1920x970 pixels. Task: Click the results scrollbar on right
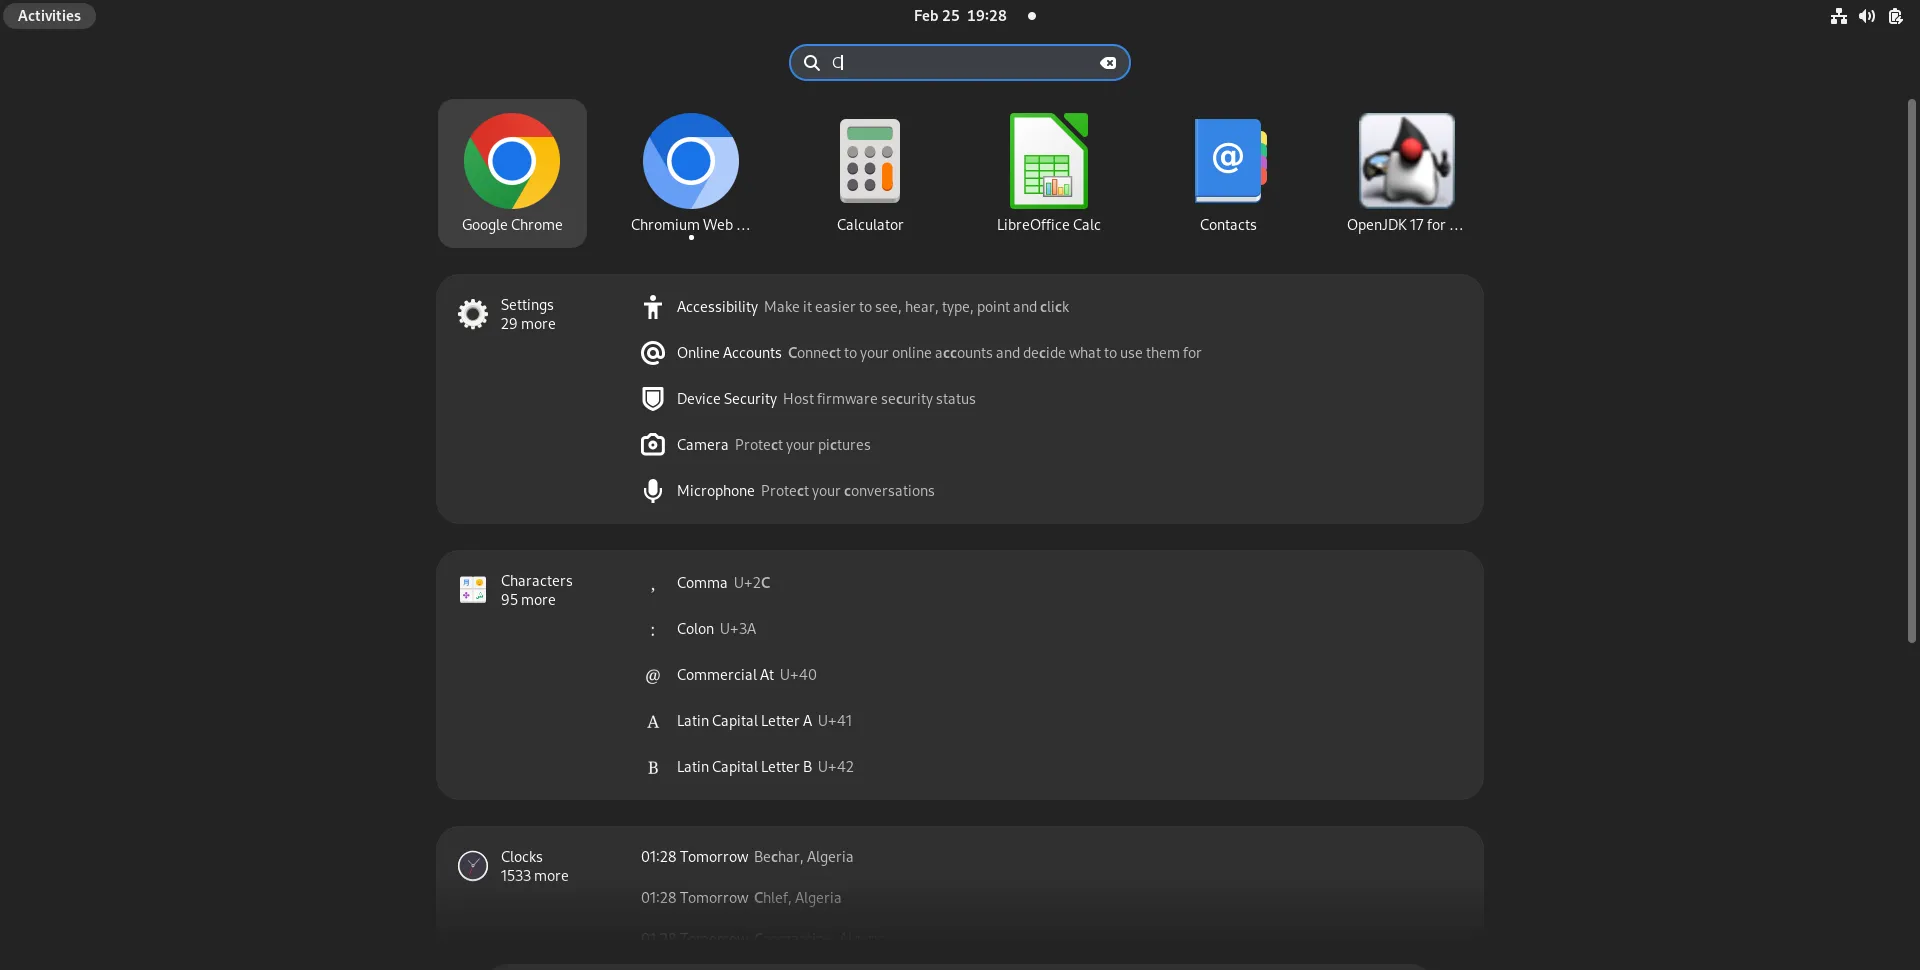pos(1911,370)
